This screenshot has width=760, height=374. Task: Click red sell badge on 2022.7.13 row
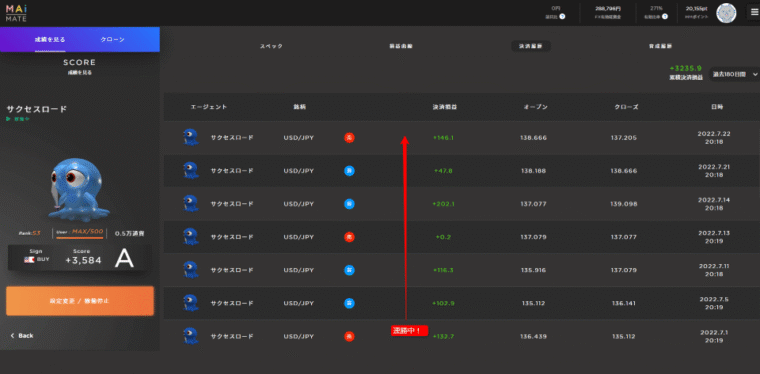[x=349, y=237]
